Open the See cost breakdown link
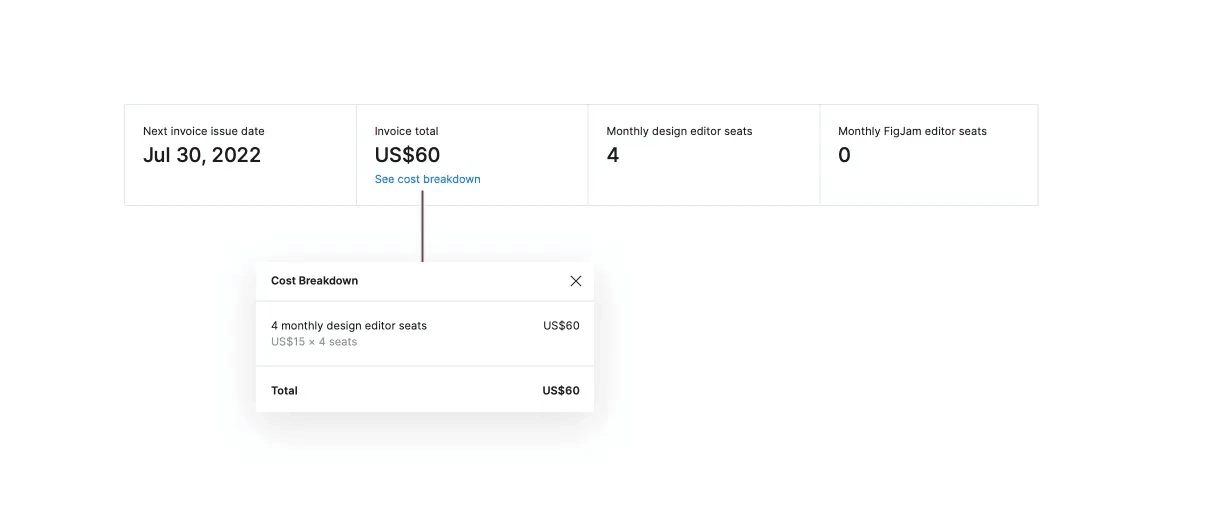1209x519 pixels. 427,179
